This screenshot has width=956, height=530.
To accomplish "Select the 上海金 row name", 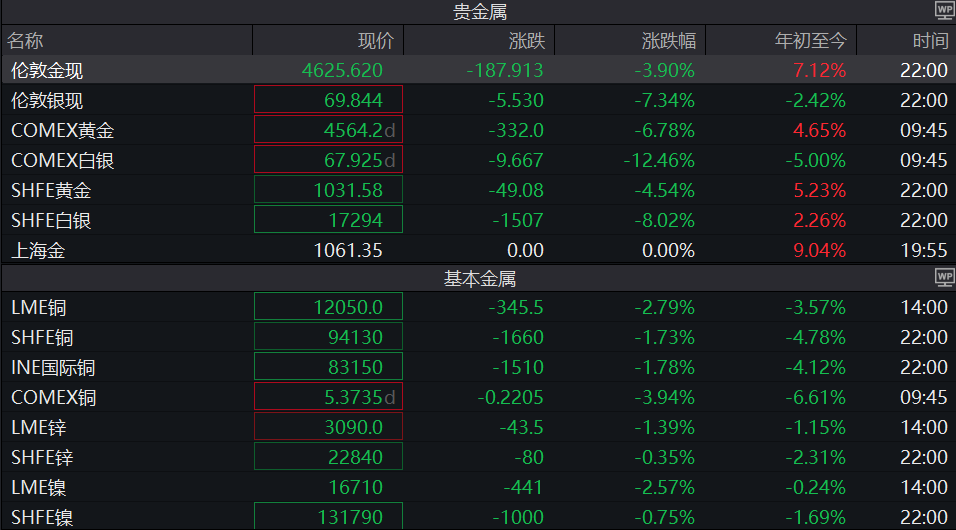I will point(38,251).
